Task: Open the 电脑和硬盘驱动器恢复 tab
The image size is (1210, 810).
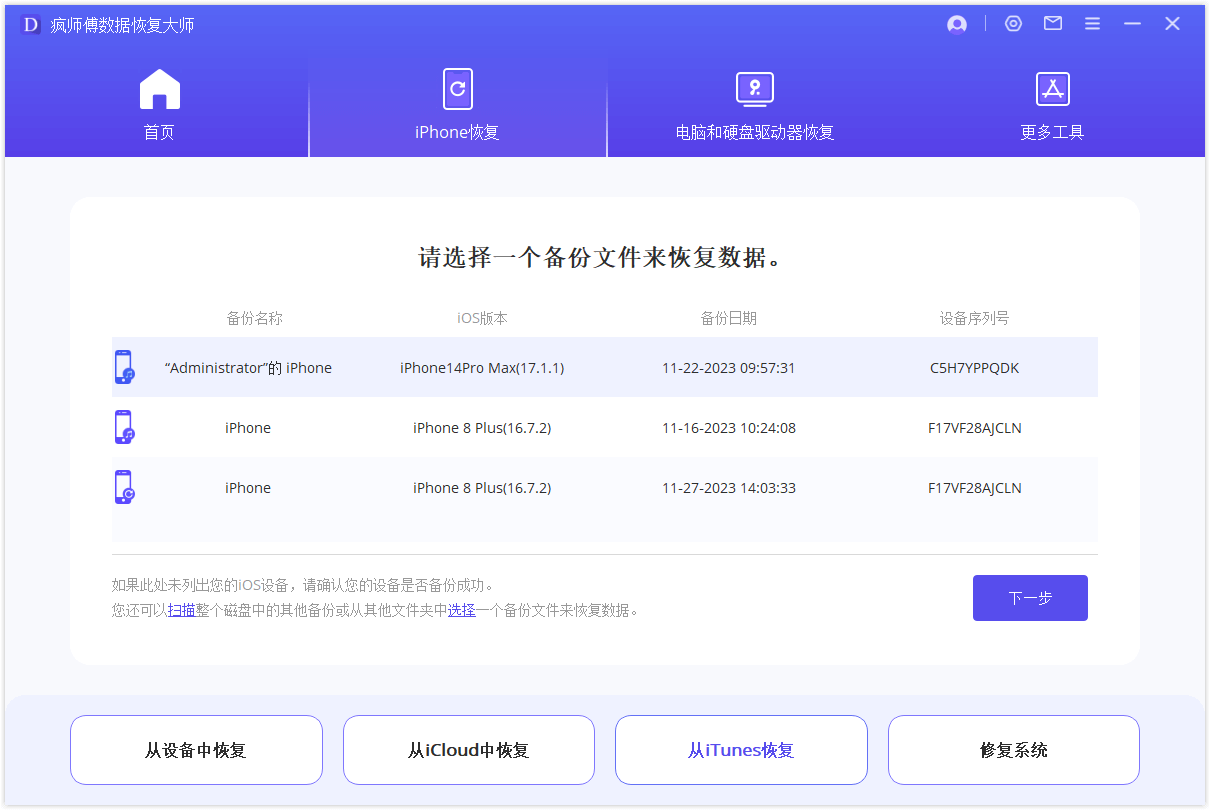Action: (755, 105)
